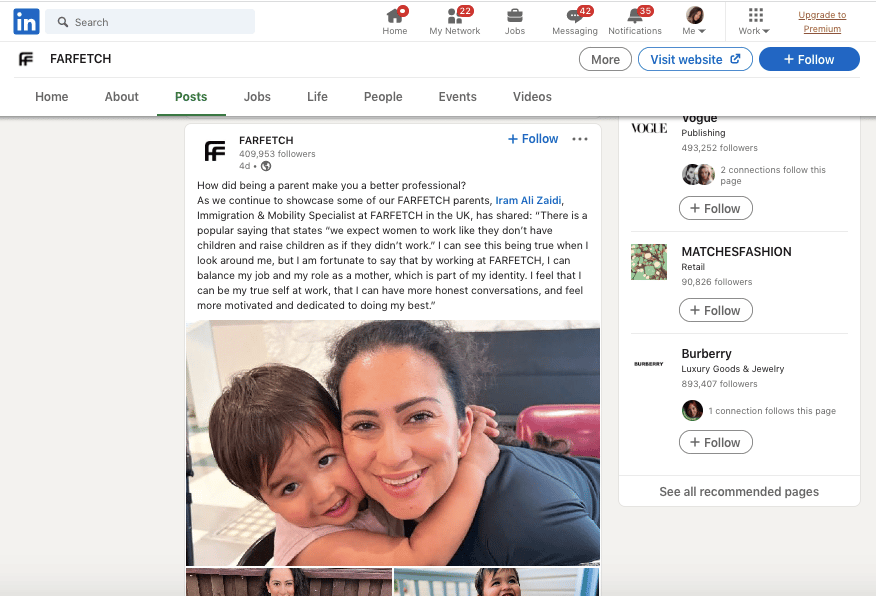Viewport: 876px width, 596px height.
Task: Open the Work apps grid icon
Action: pyautogui.click(x=755, y=15)
